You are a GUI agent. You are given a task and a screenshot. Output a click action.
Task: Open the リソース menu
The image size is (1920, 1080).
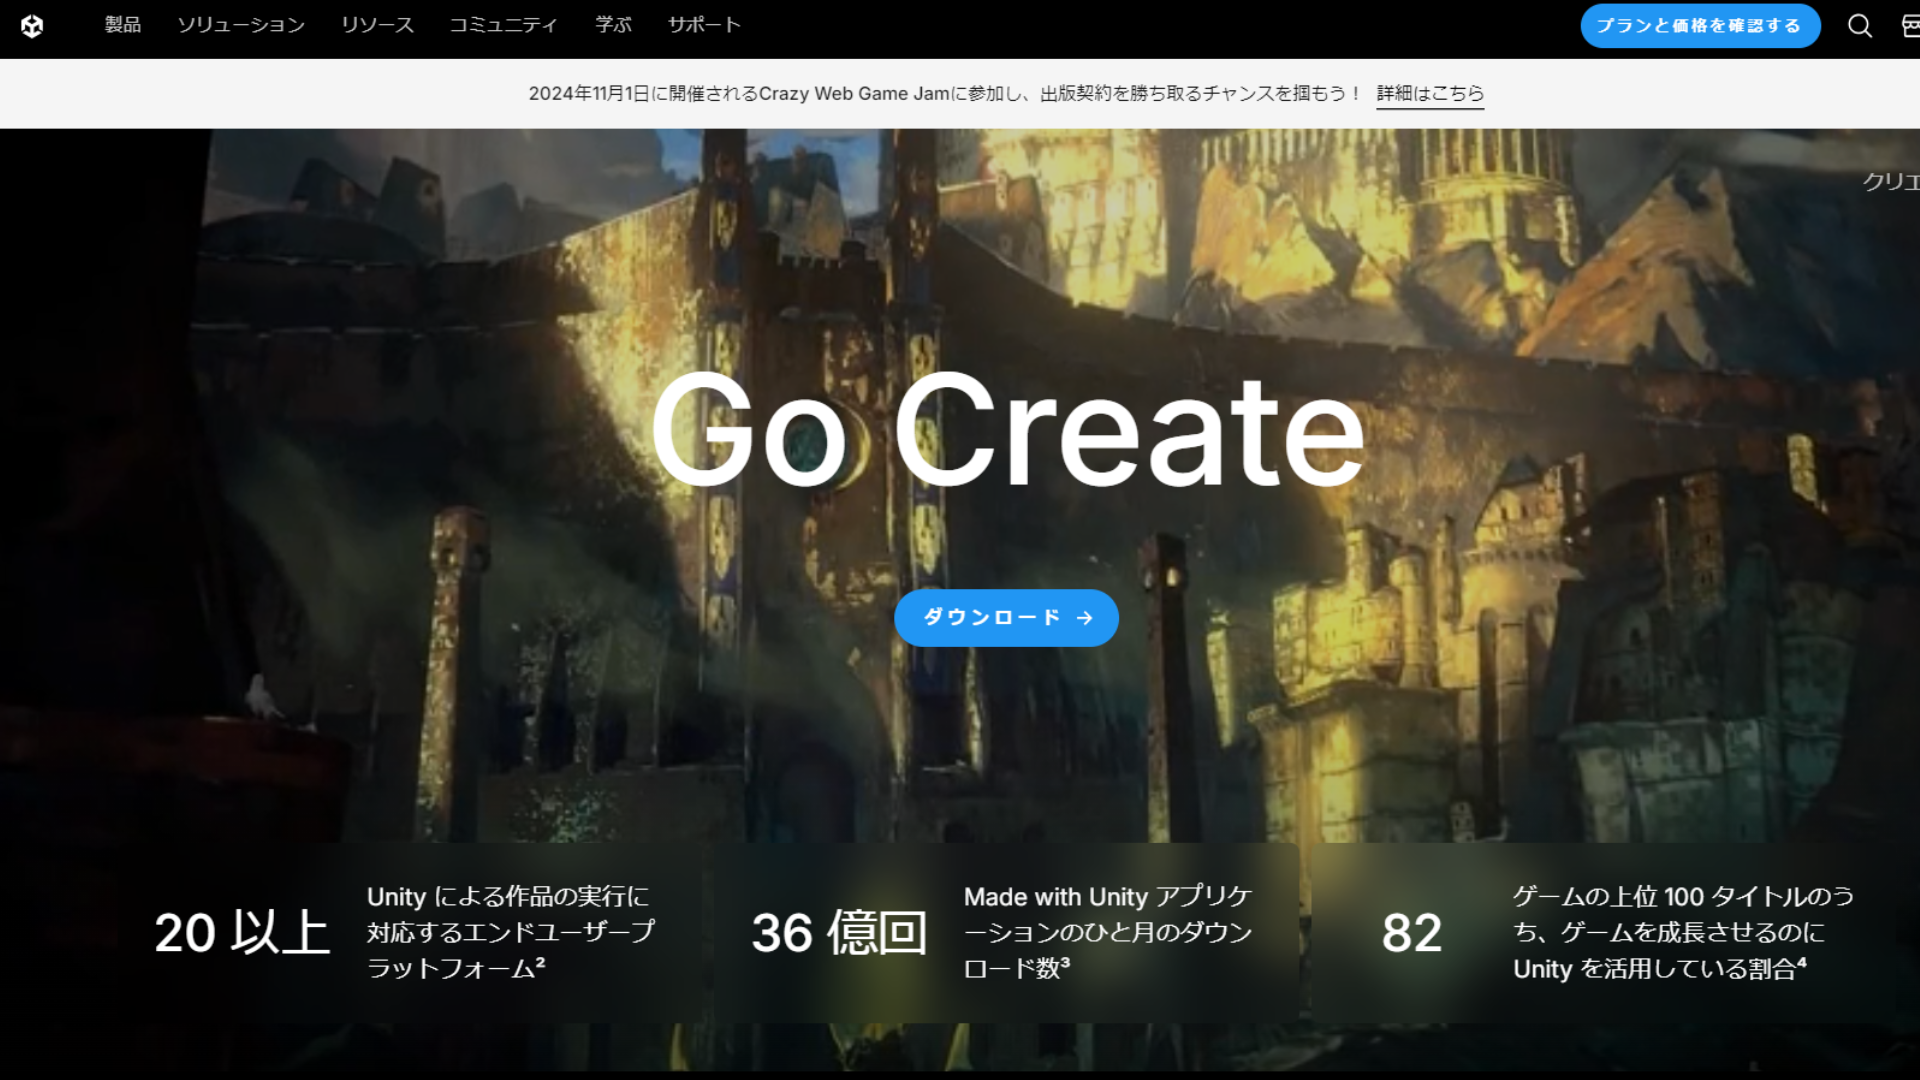(377, 25)
